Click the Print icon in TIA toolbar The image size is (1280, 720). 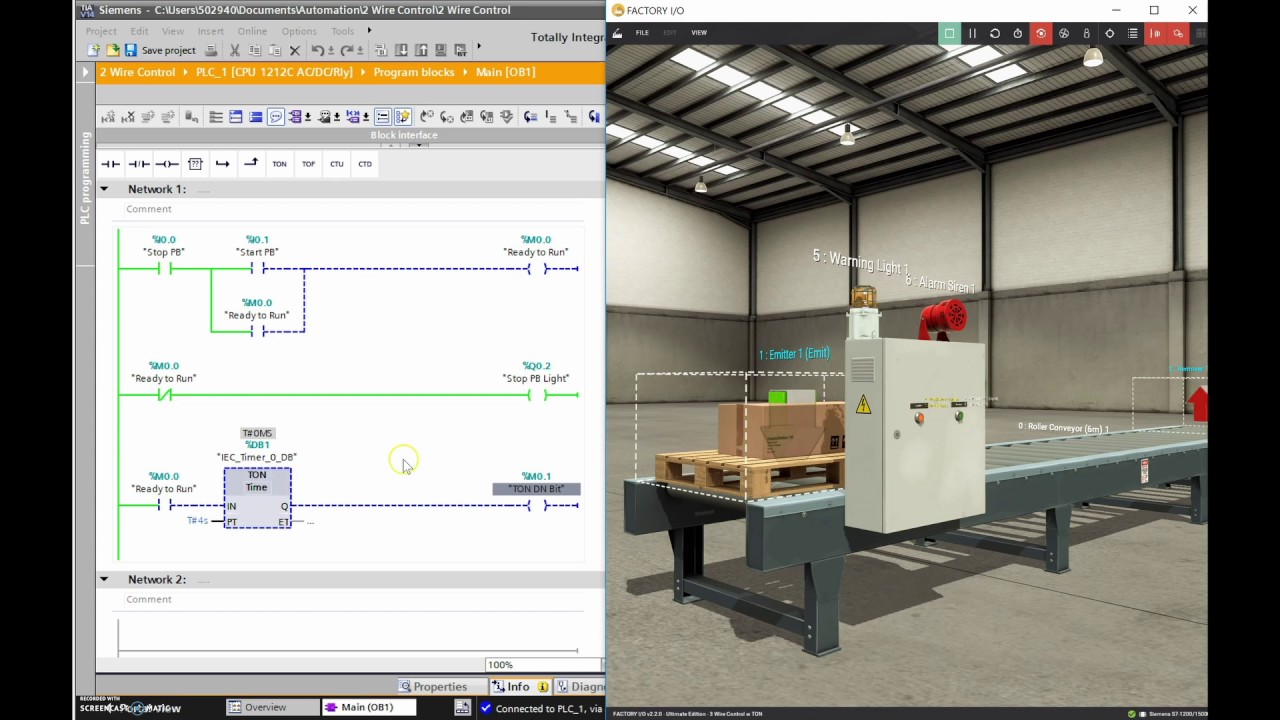pos(211,50)
